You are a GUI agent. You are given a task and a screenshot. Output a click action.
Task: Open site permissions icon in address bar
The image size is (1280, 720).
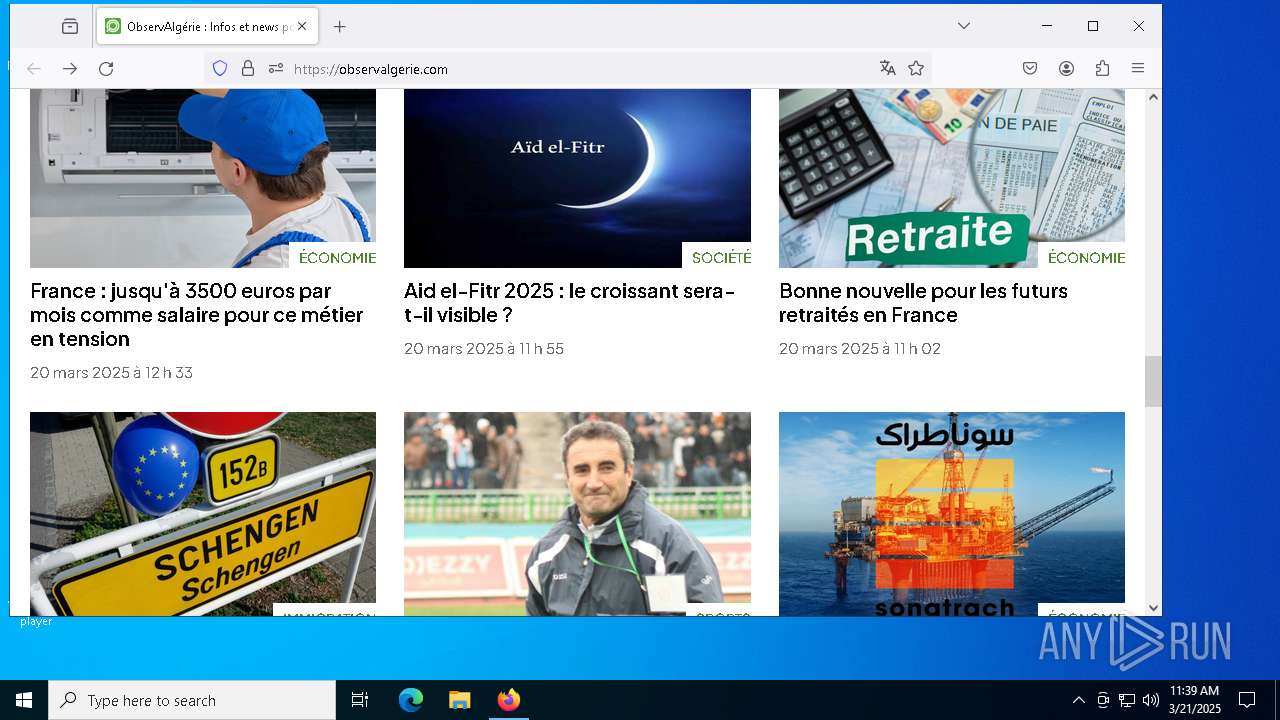pos(276,69)
